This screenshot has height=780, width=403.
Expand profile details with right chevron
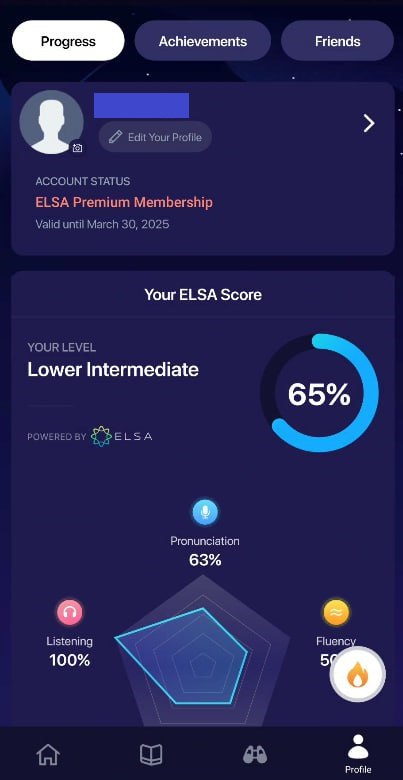pyautogui.click(x=369, y=123)
